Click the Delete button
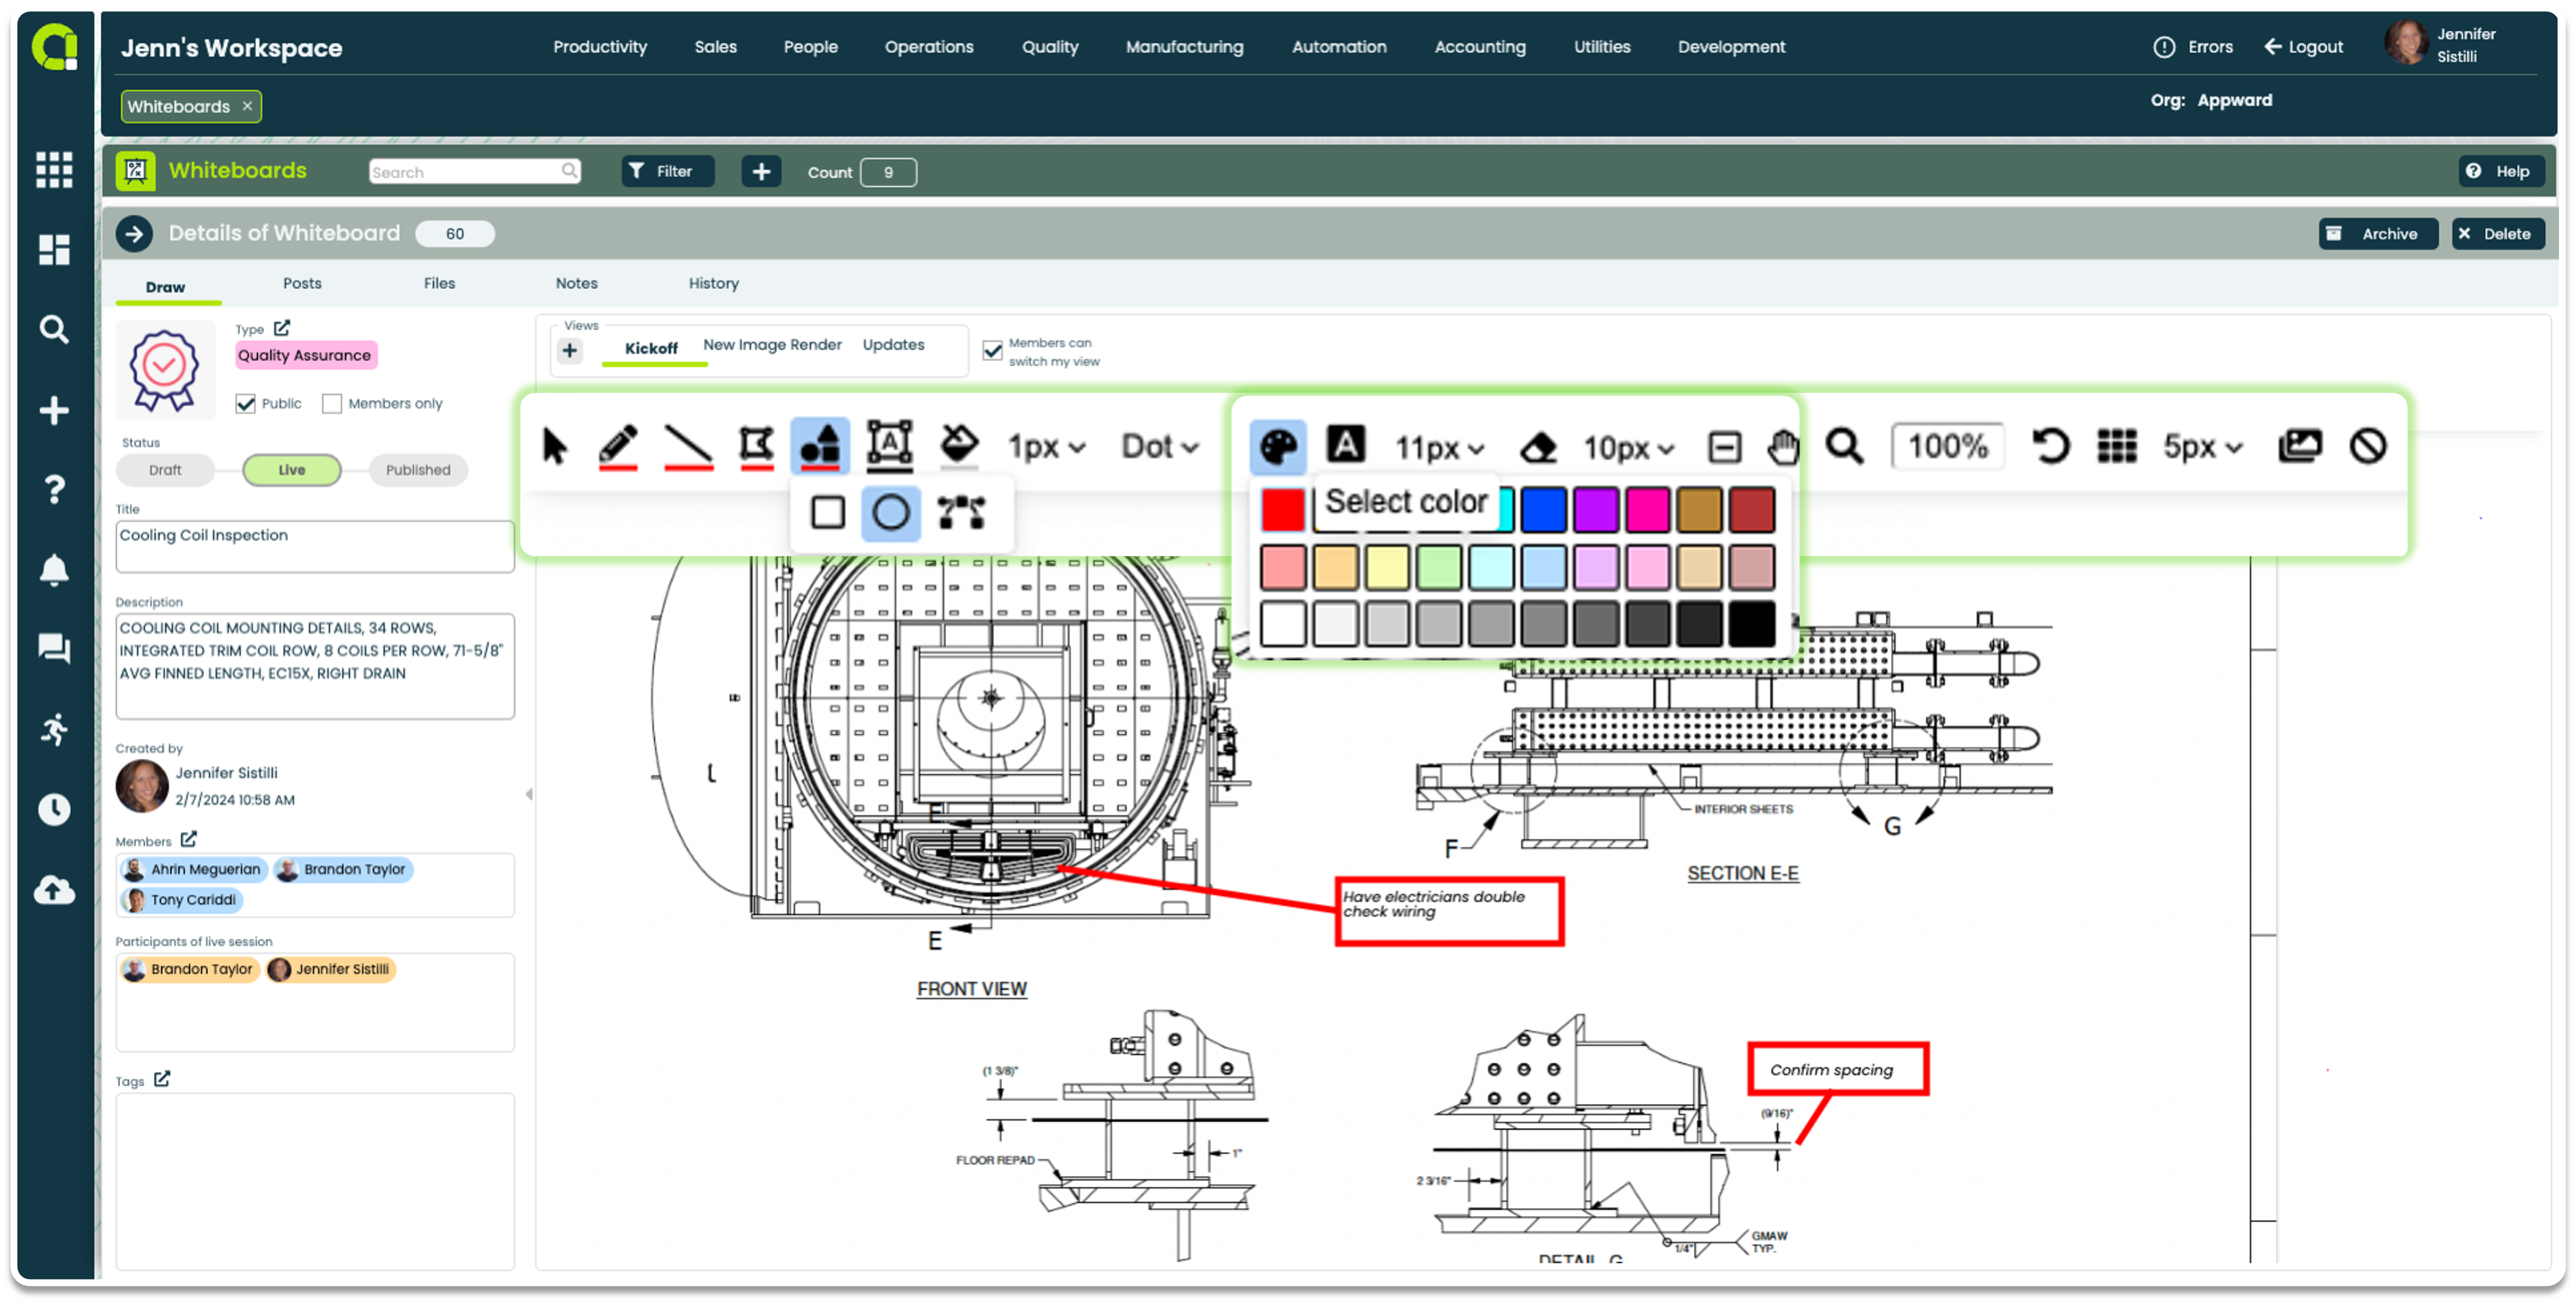Image resolution: width=2576 pixels, height=1304 pixels. coord(2497,234)
